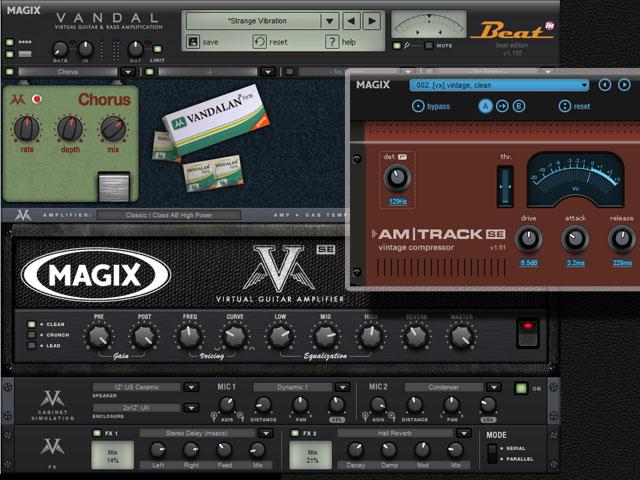Enable the tuner LED switch

396,45
